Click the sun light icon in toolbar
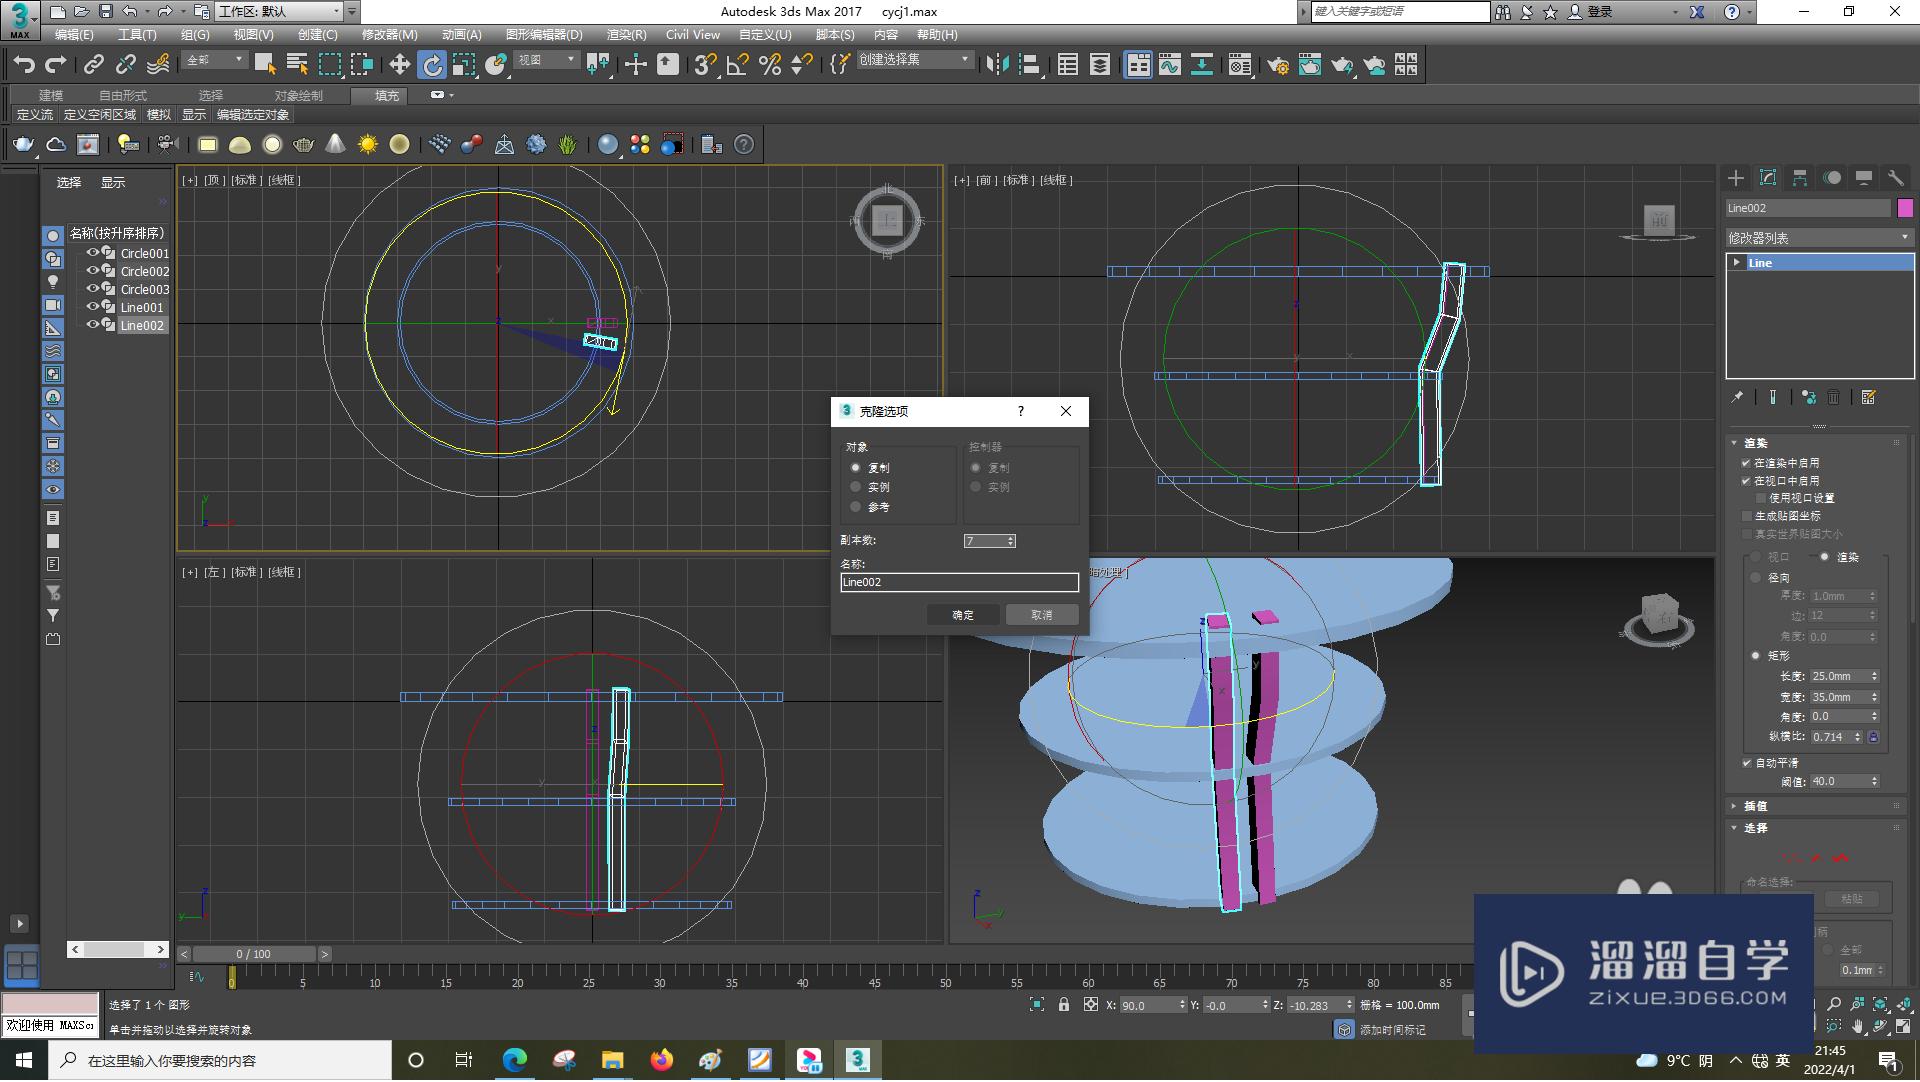 [x=368, y=145]
